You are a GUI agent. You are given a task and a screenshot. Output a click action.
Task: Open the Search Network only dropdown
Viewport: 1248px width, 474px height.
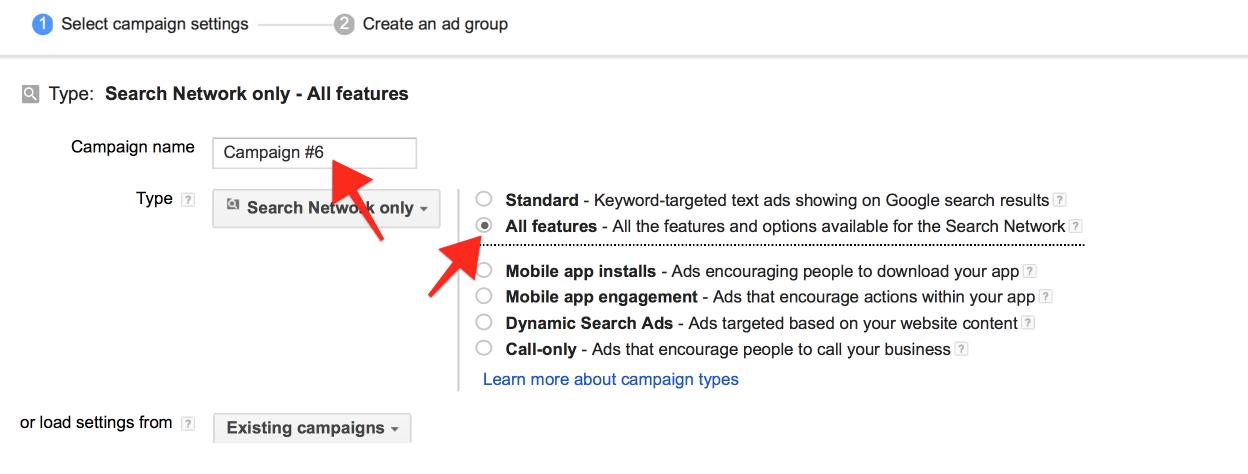[326, 208]
